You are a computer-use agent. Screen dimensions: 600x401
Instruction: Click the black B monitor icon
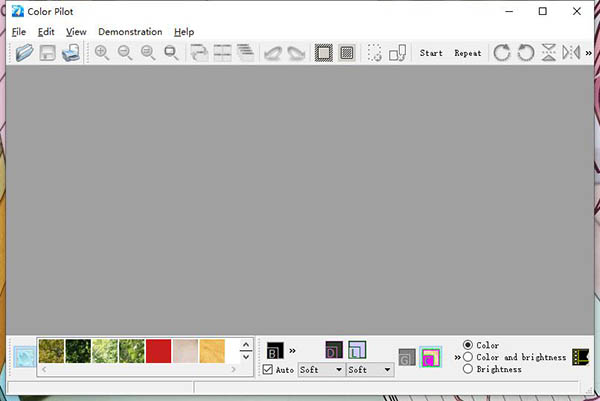pyautogui.click(x=274, y=351)
